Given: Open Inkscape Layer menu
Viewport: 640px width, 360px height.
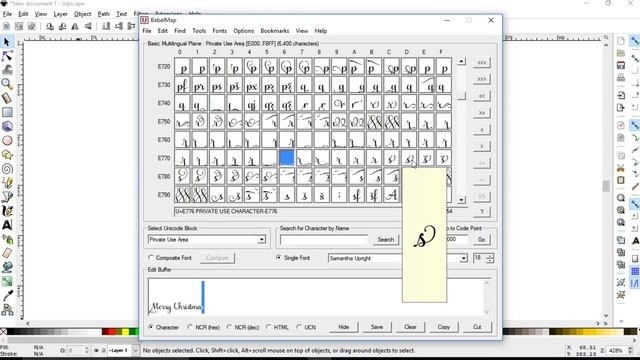Looking at the screenshot, I should [60, 14].
